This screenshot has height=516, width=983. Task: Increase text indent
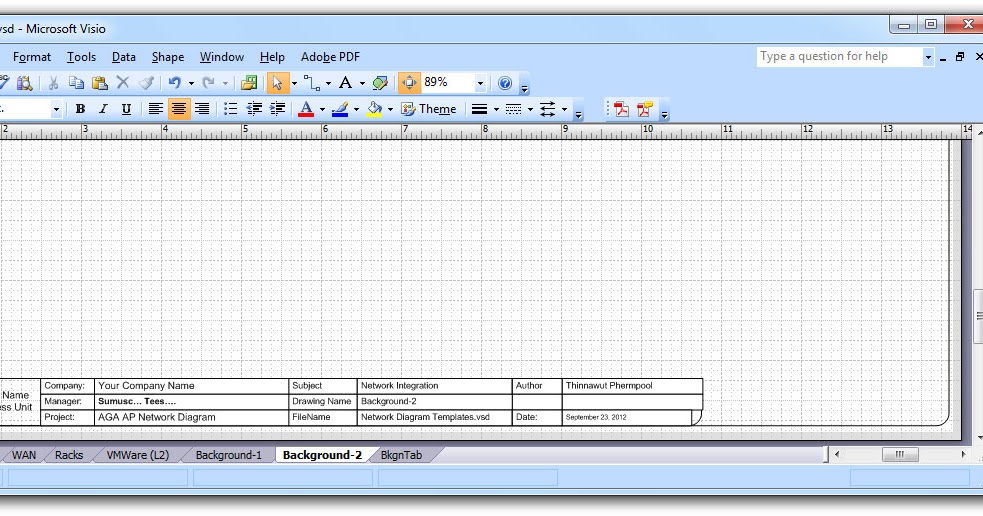[277, 109]
